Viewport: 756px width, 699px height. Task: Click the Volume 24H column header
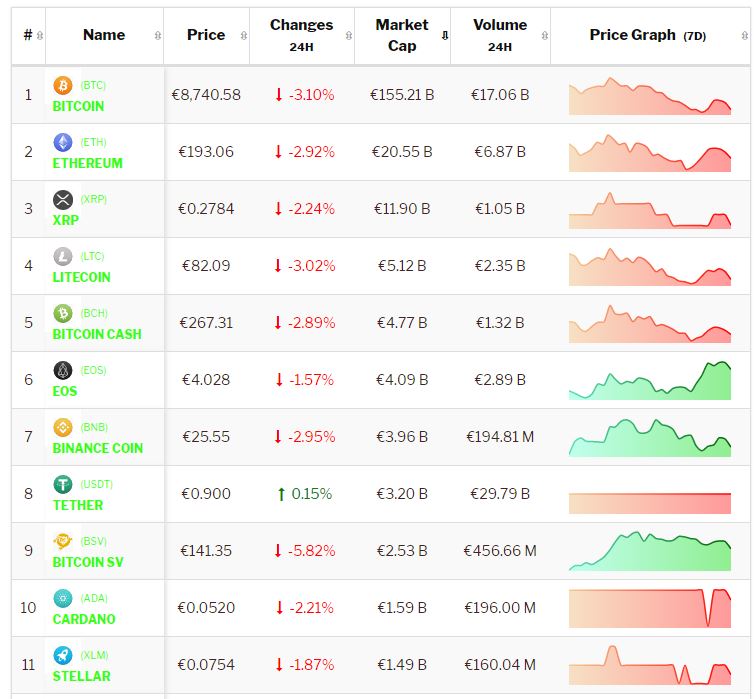point(499,35)
